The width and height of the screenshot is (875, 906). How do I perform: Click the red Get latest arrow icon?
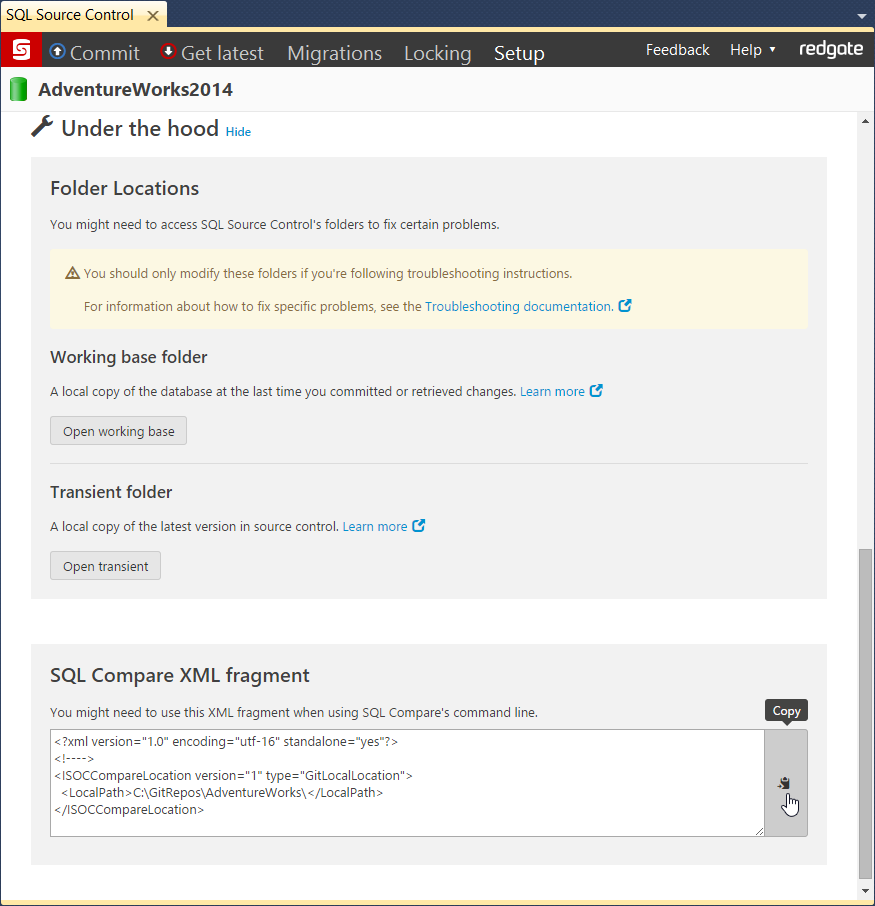pyautogui.click(x=168, y=52)
